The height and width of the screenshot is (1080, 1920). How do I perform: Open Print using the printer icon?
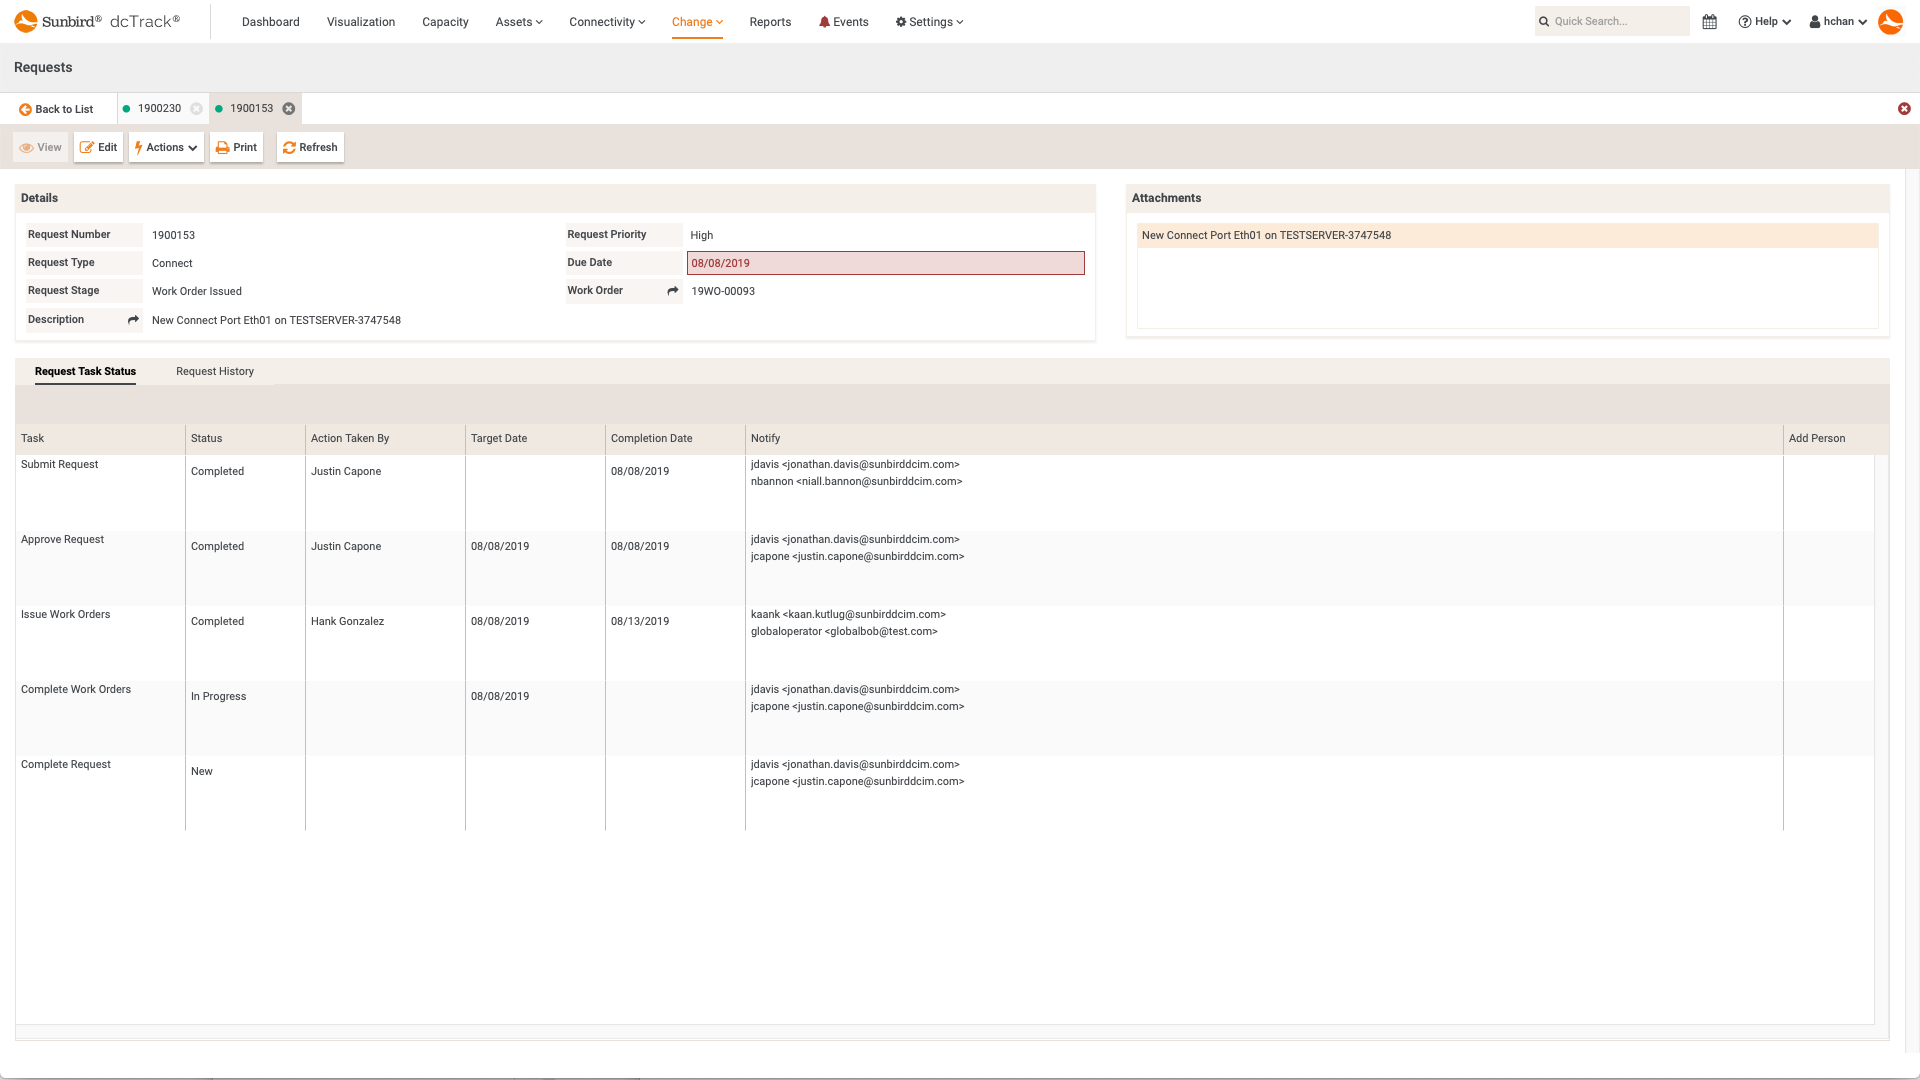(222, 147)
